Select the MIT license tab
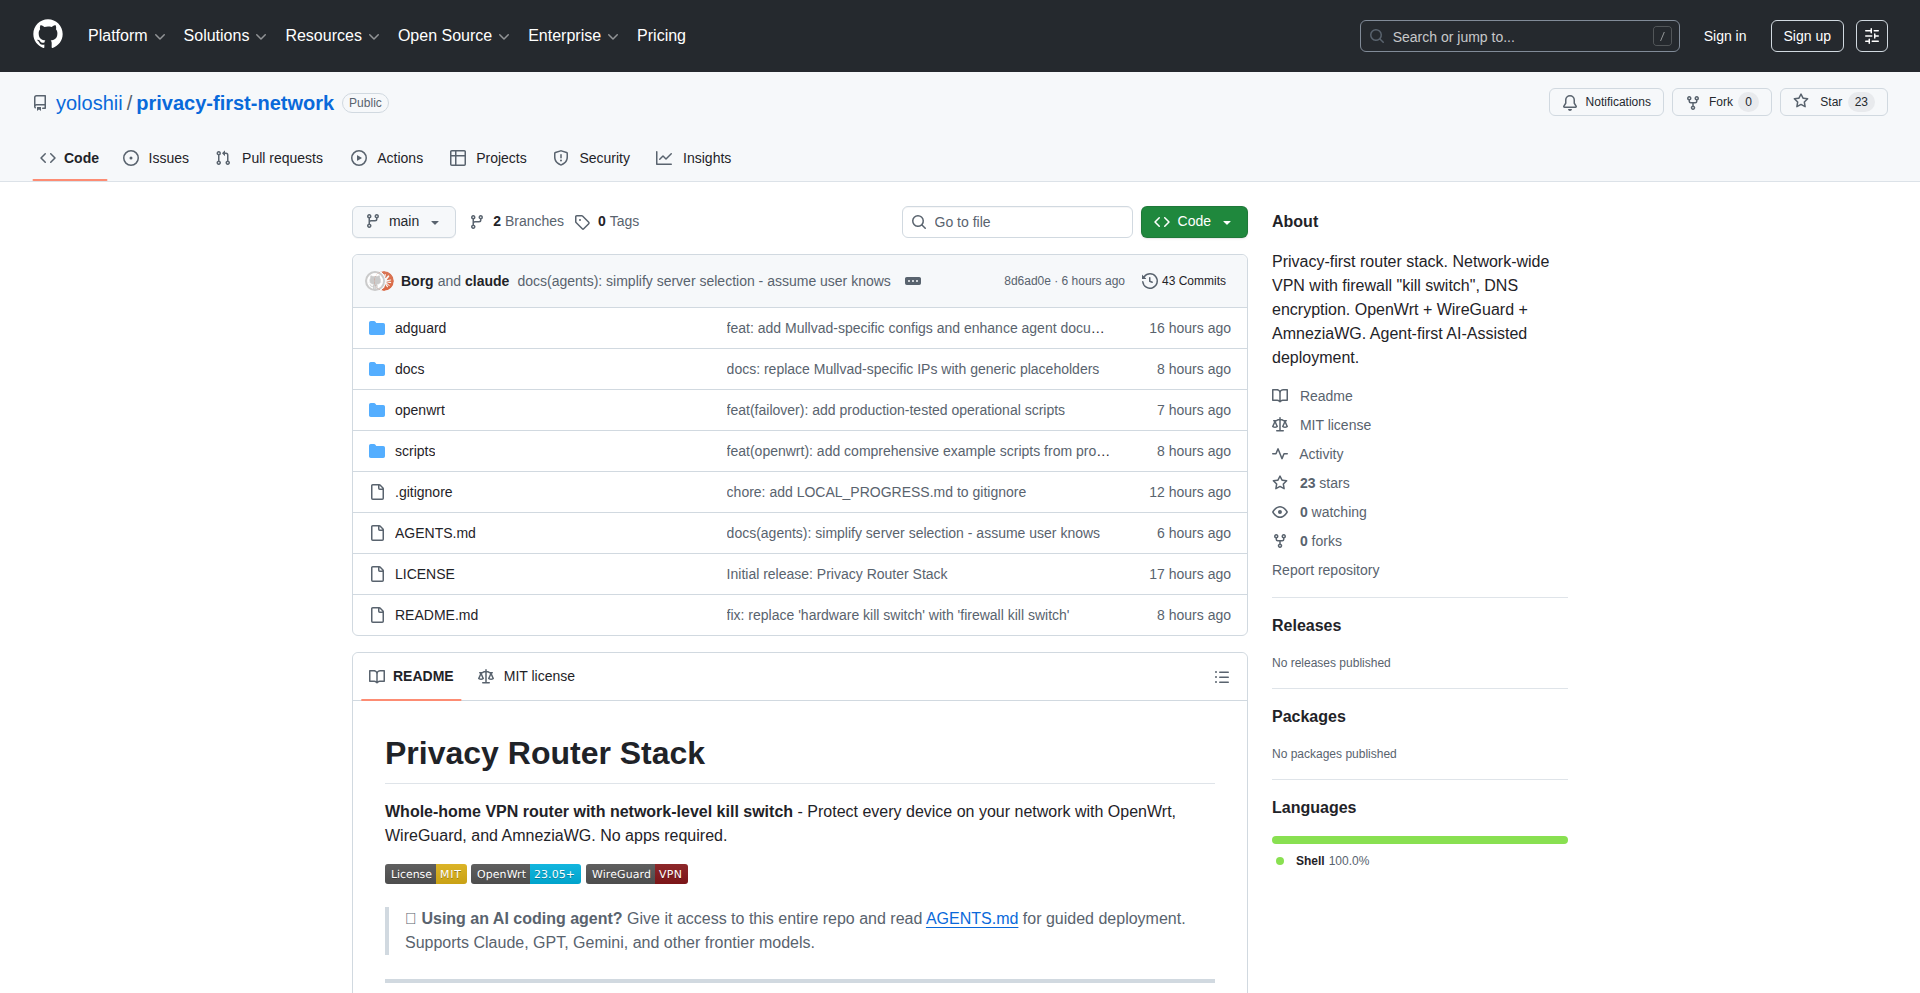The width and height of the screenshot is (1920, 993). click(x=527, y=677)
